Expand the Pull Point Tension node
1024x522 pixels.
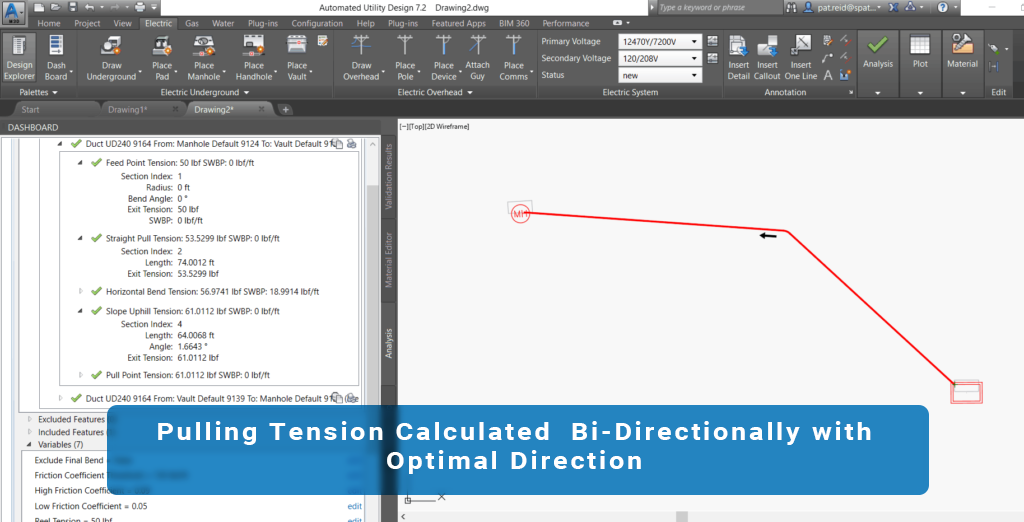pos(80,375)
